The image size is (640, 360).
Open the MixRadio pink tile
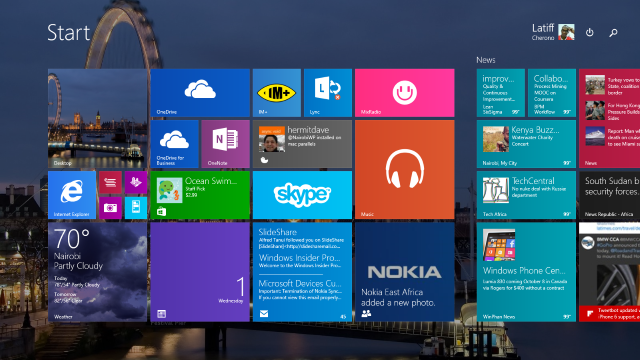pyautogui.click(x=404, y=93)
